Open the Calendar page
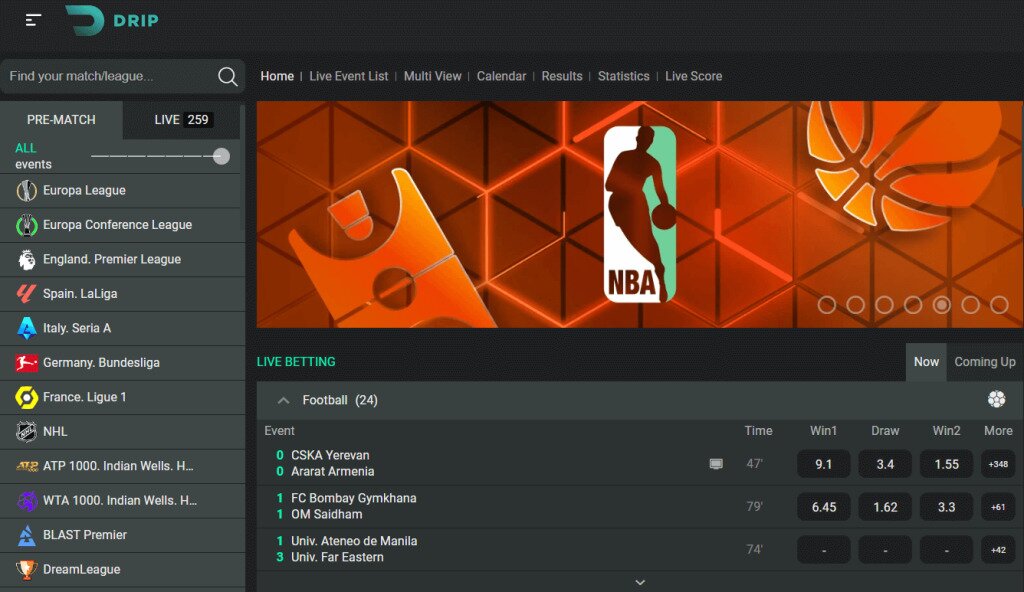 (501, 76)
